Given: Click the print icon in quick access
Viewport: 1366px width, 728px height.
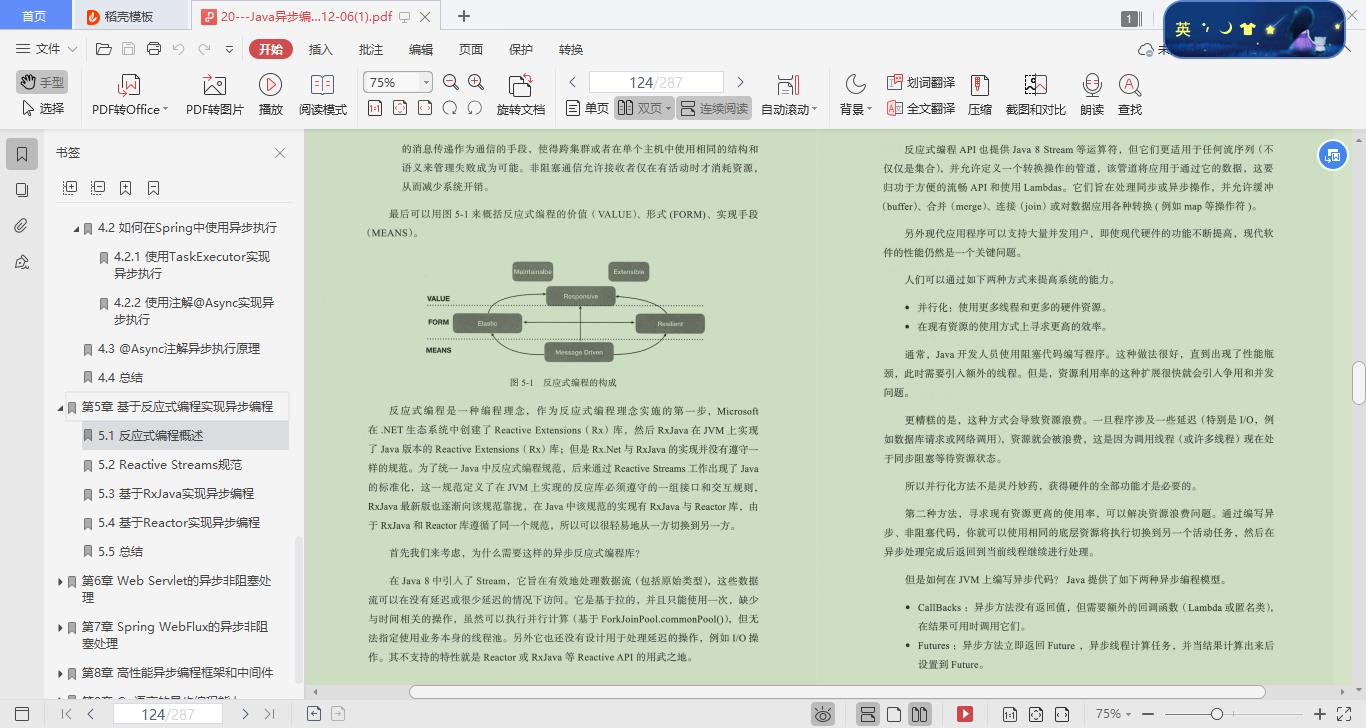Looking at the screenshot, I should pos(153,49).
